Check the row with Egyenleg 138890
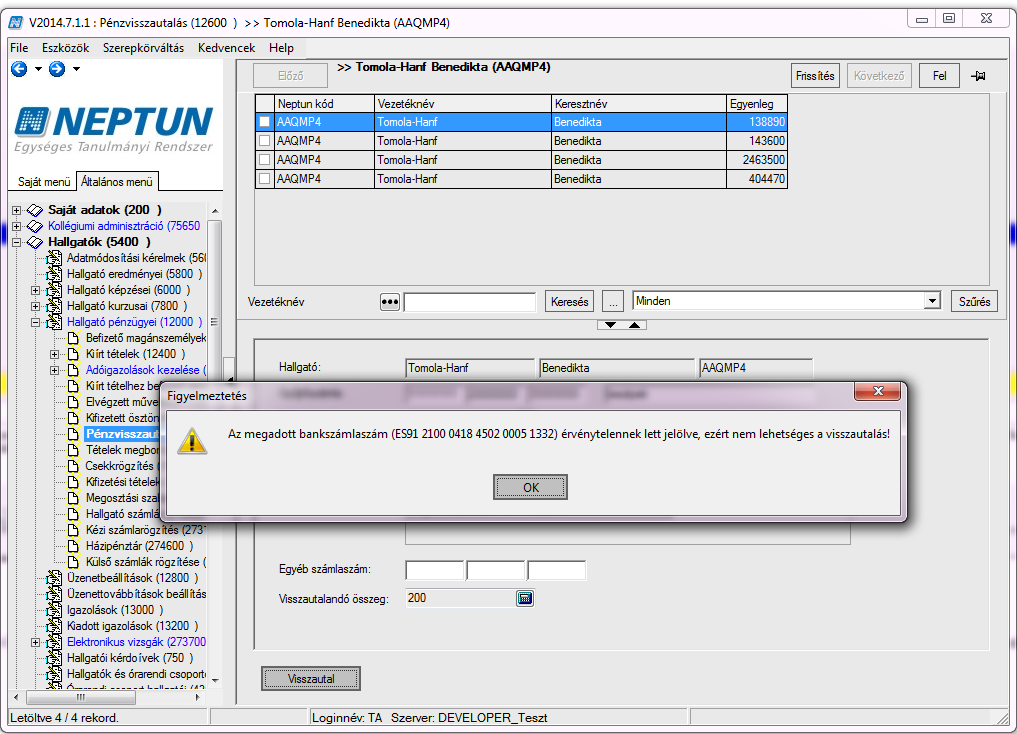Image resolution: width=1017 pixels, height=734 pixels. click(265, 121)
